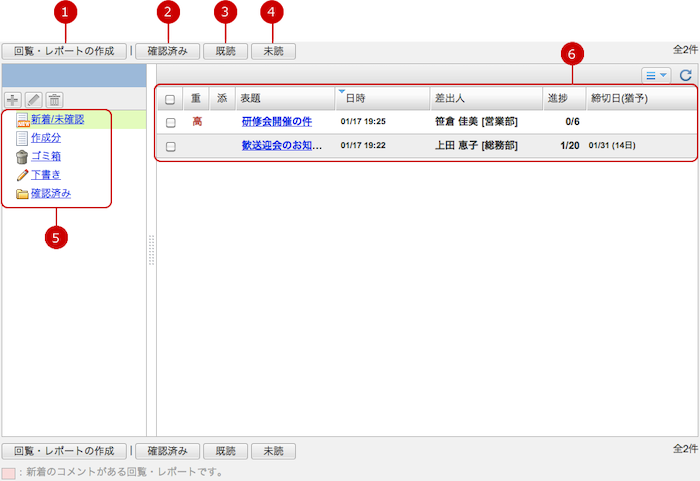Click progress value 0/6

pyautogui.click(x=572, y=121)
